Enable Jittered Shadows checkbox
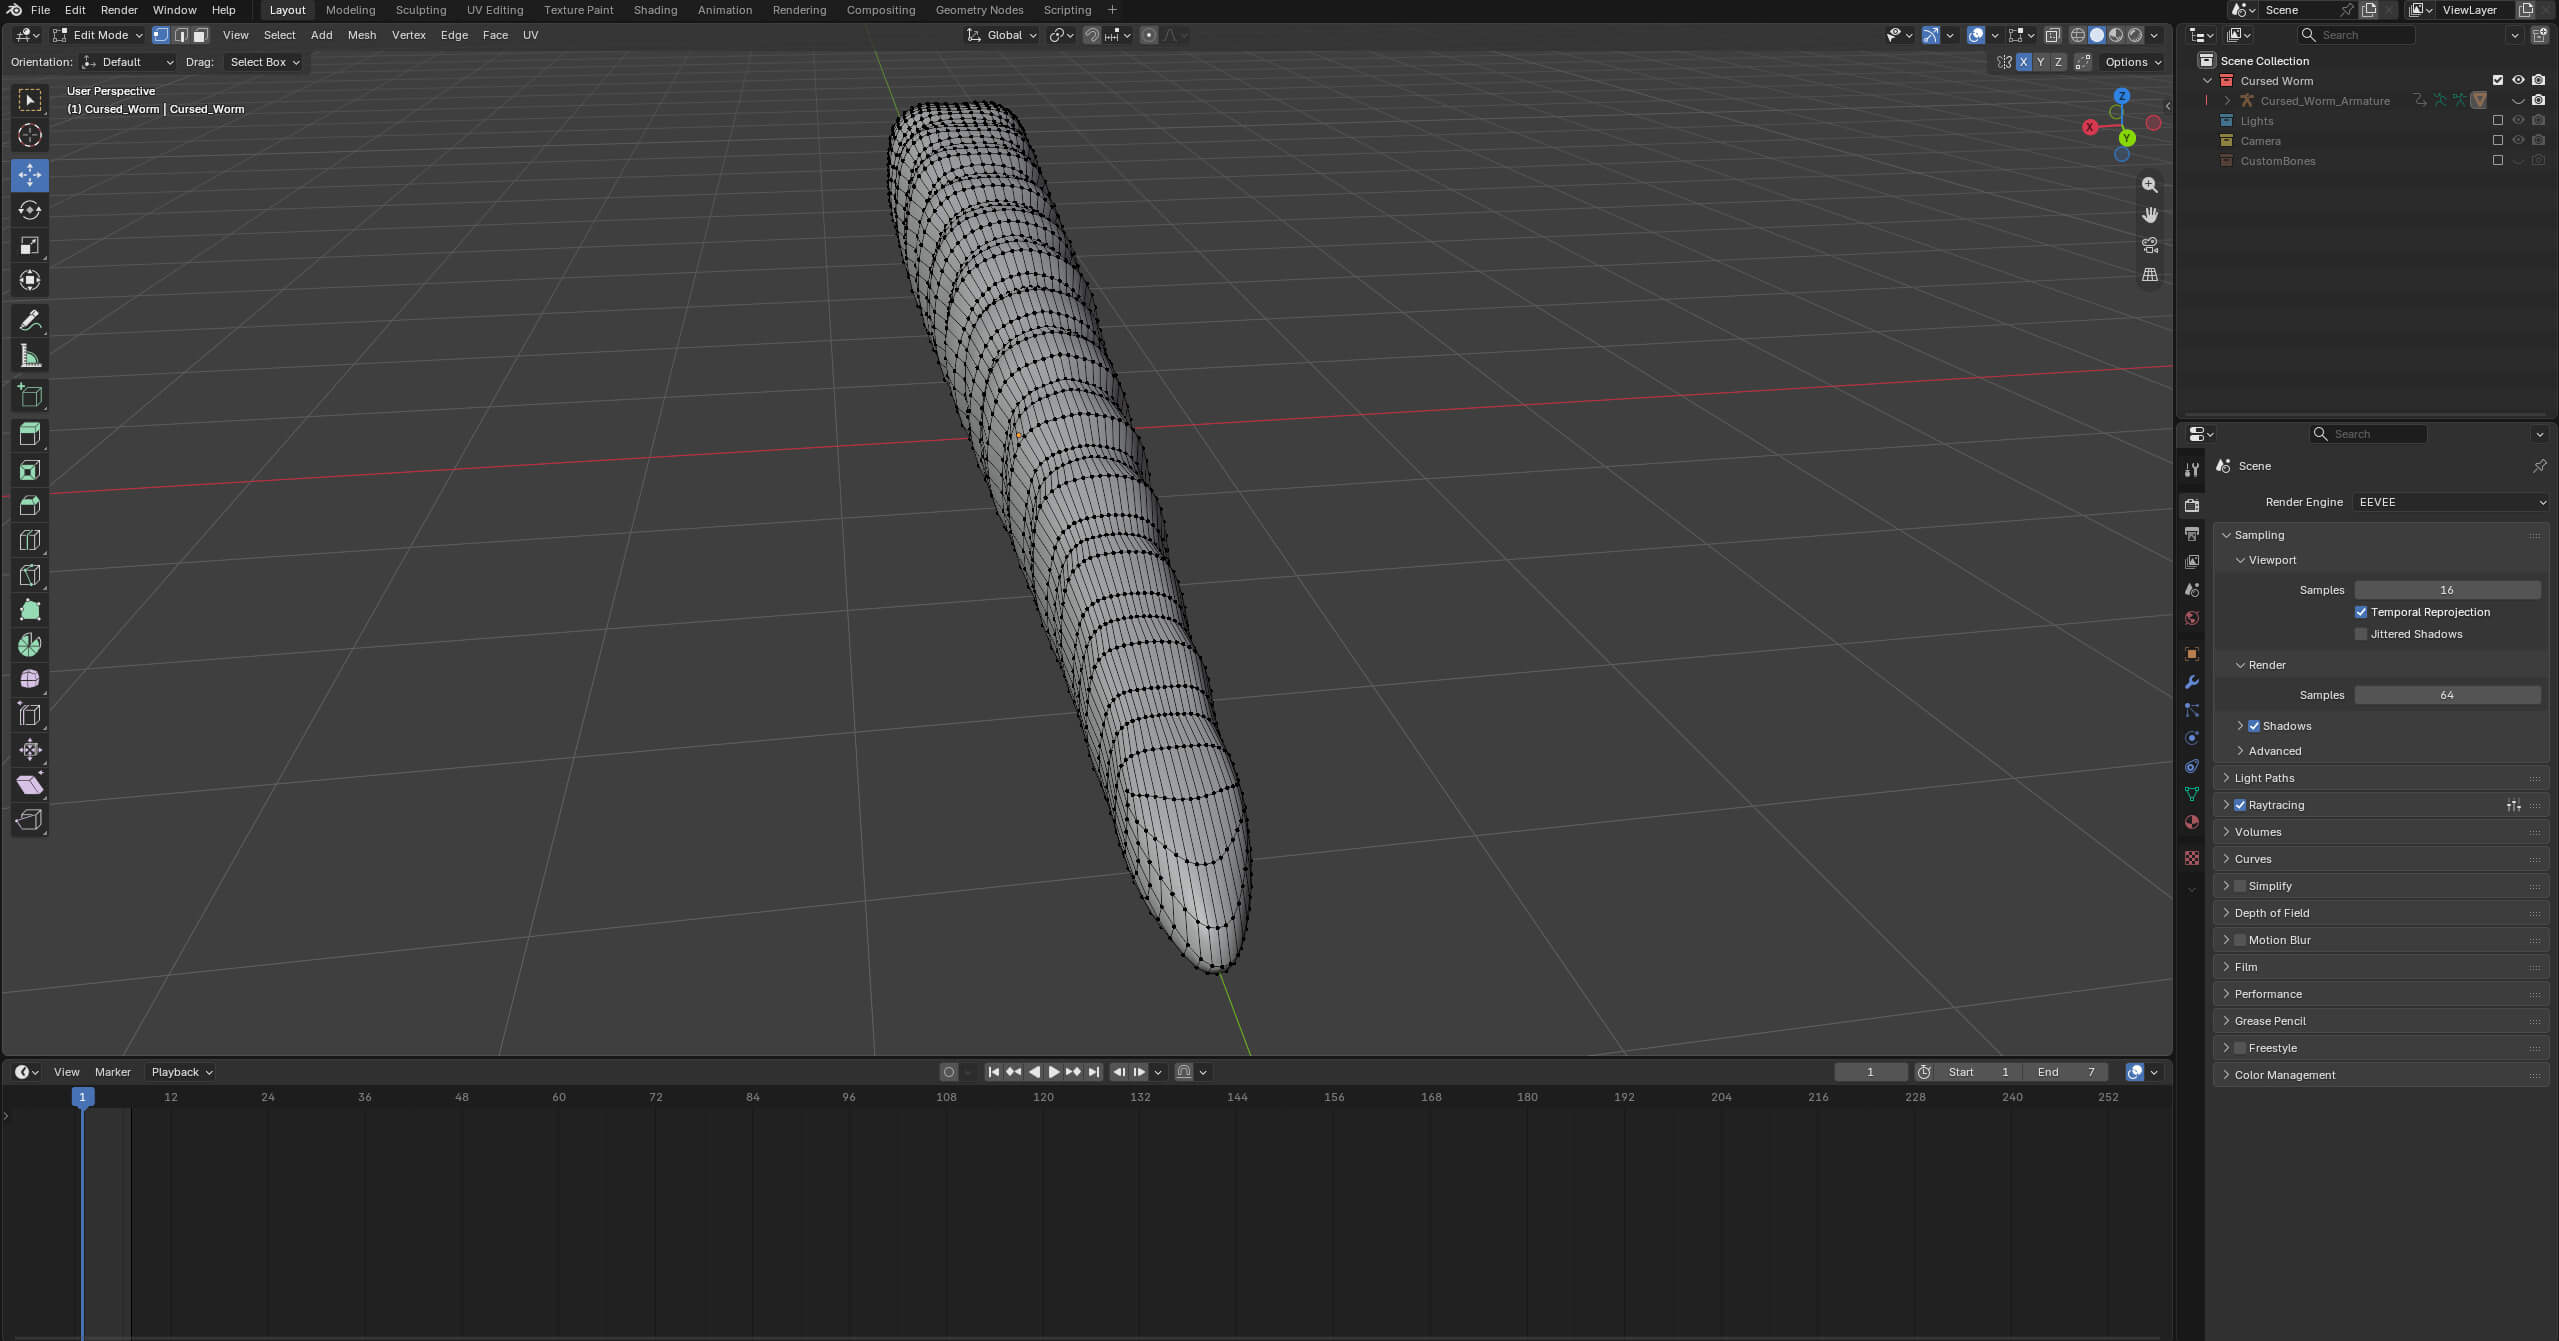Image resolution: width=2559 pixels, height=1341 pixels. (2361, 634)
